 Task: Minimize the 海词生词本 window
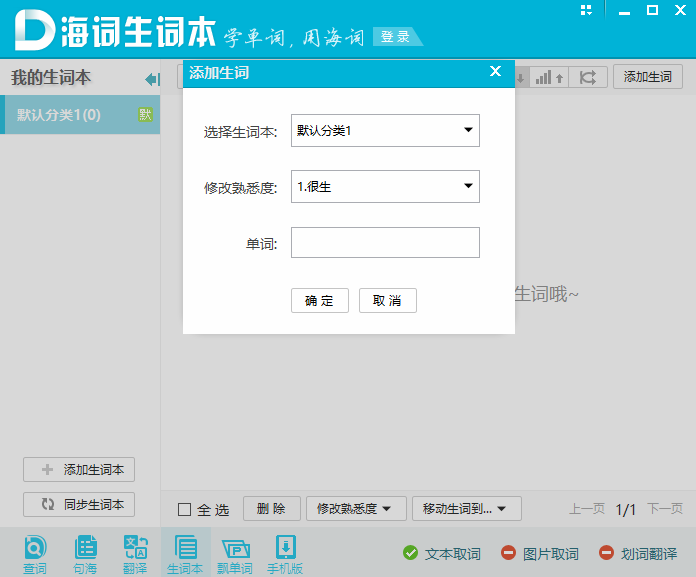(x=625, y=11)
